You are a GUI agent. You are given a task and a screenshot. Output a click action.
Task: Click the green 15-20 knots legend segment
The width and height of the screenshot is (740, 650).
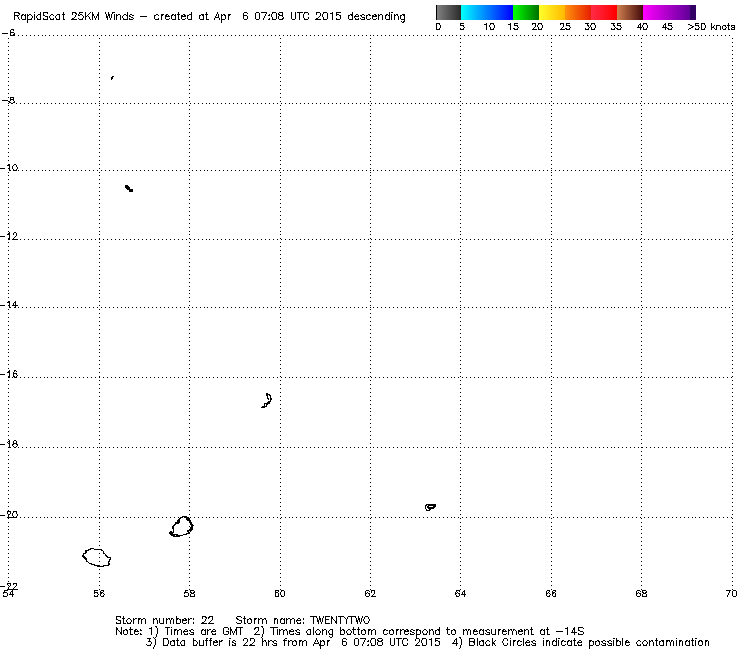pos(526,12)
